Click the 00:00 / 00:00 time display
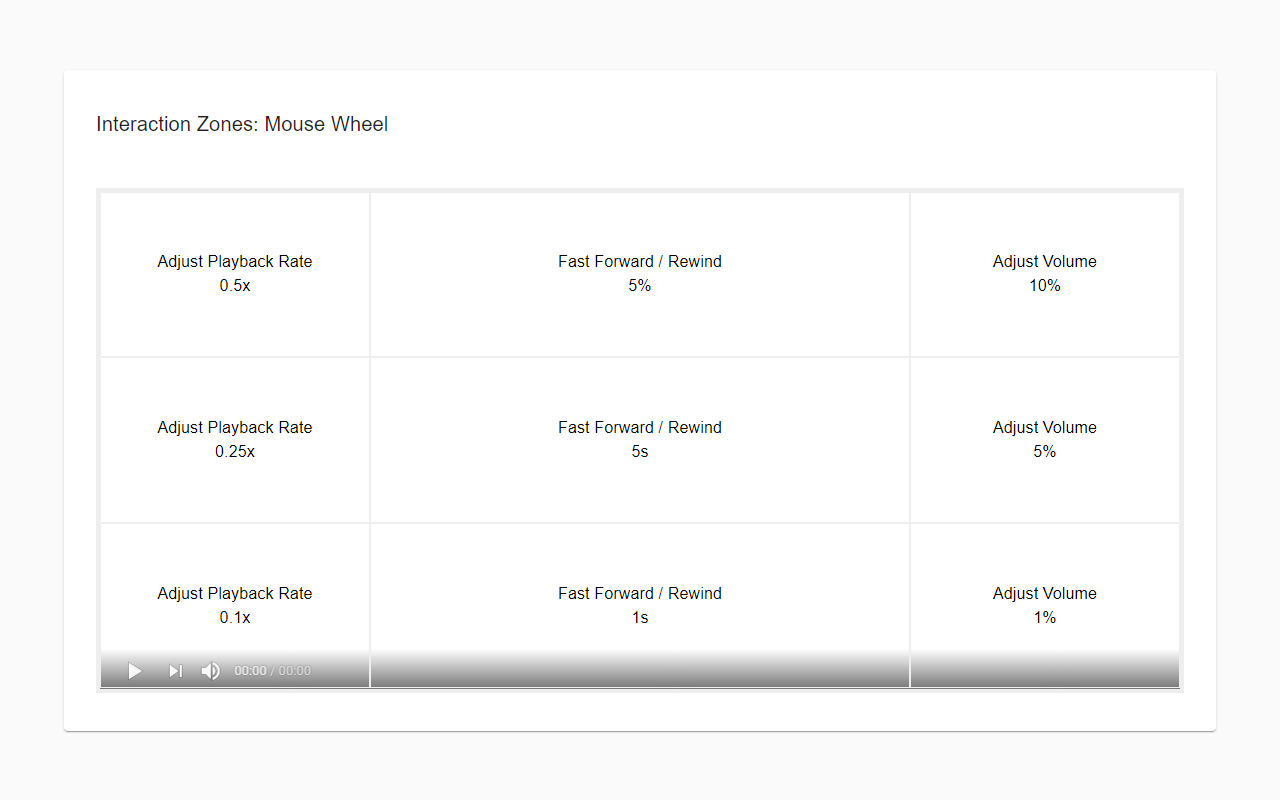 pyautogui.click(x=272, y=671)
